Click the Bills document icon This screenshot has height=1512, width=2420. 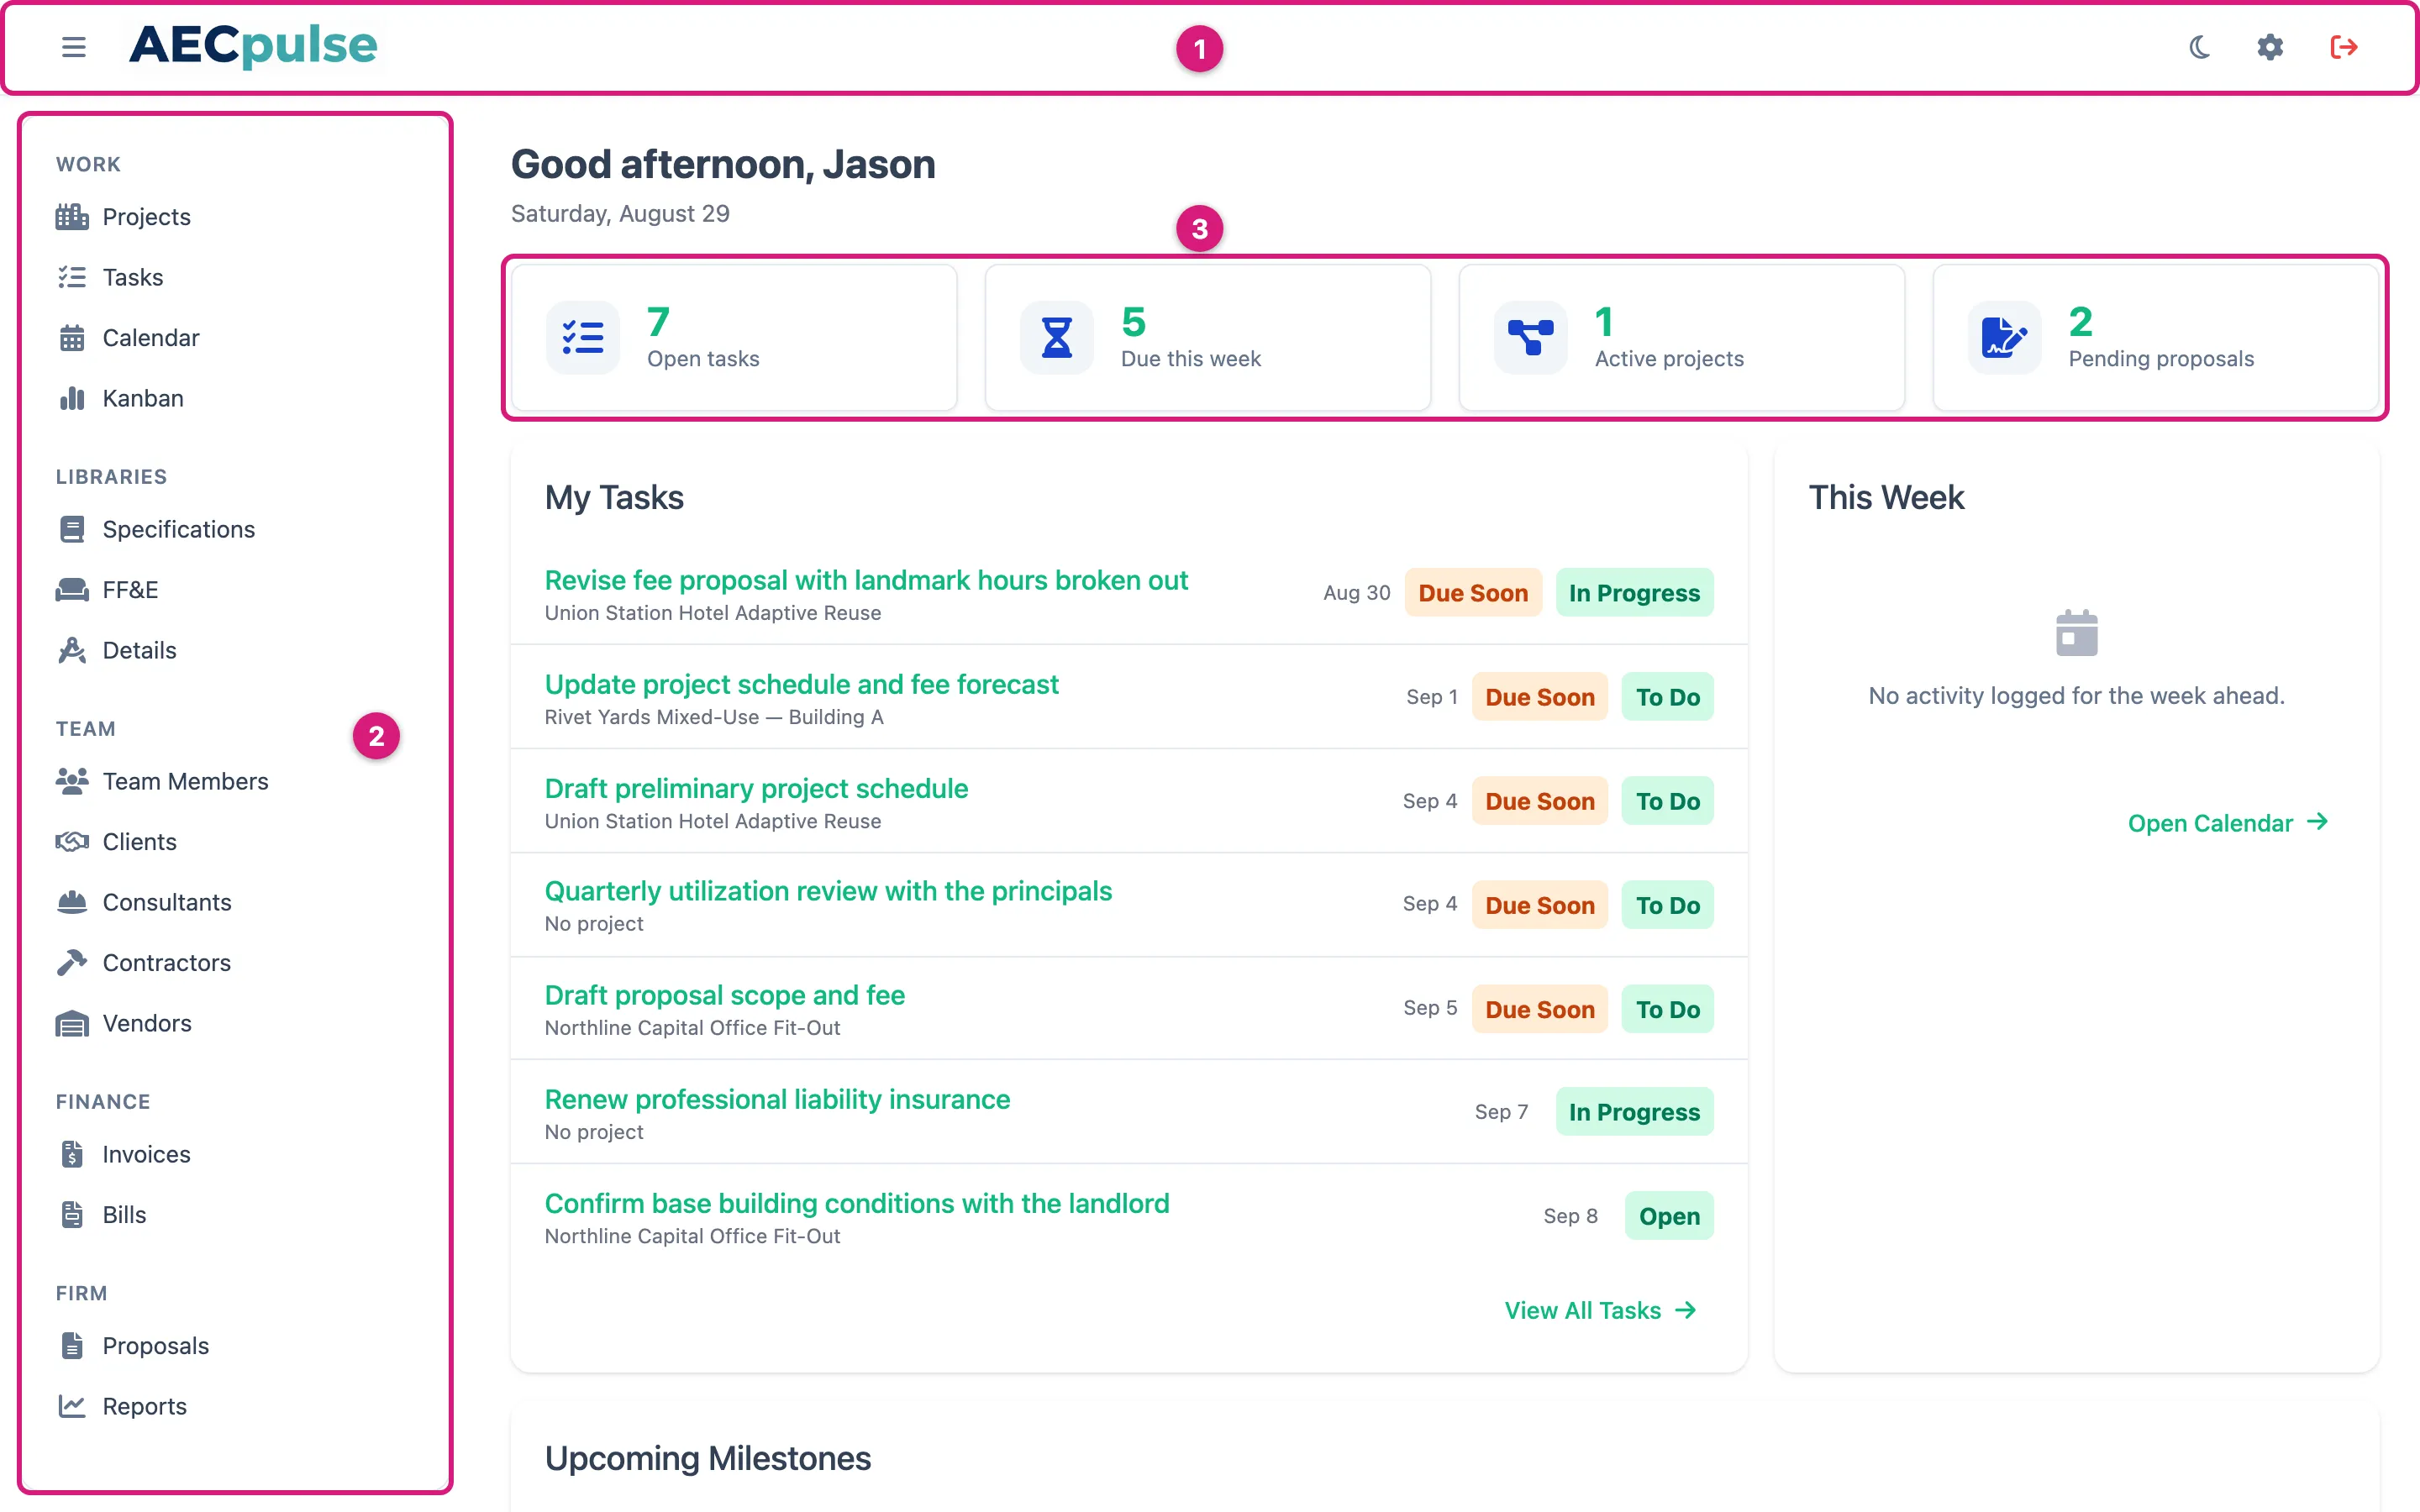(x=72, y=1214)
